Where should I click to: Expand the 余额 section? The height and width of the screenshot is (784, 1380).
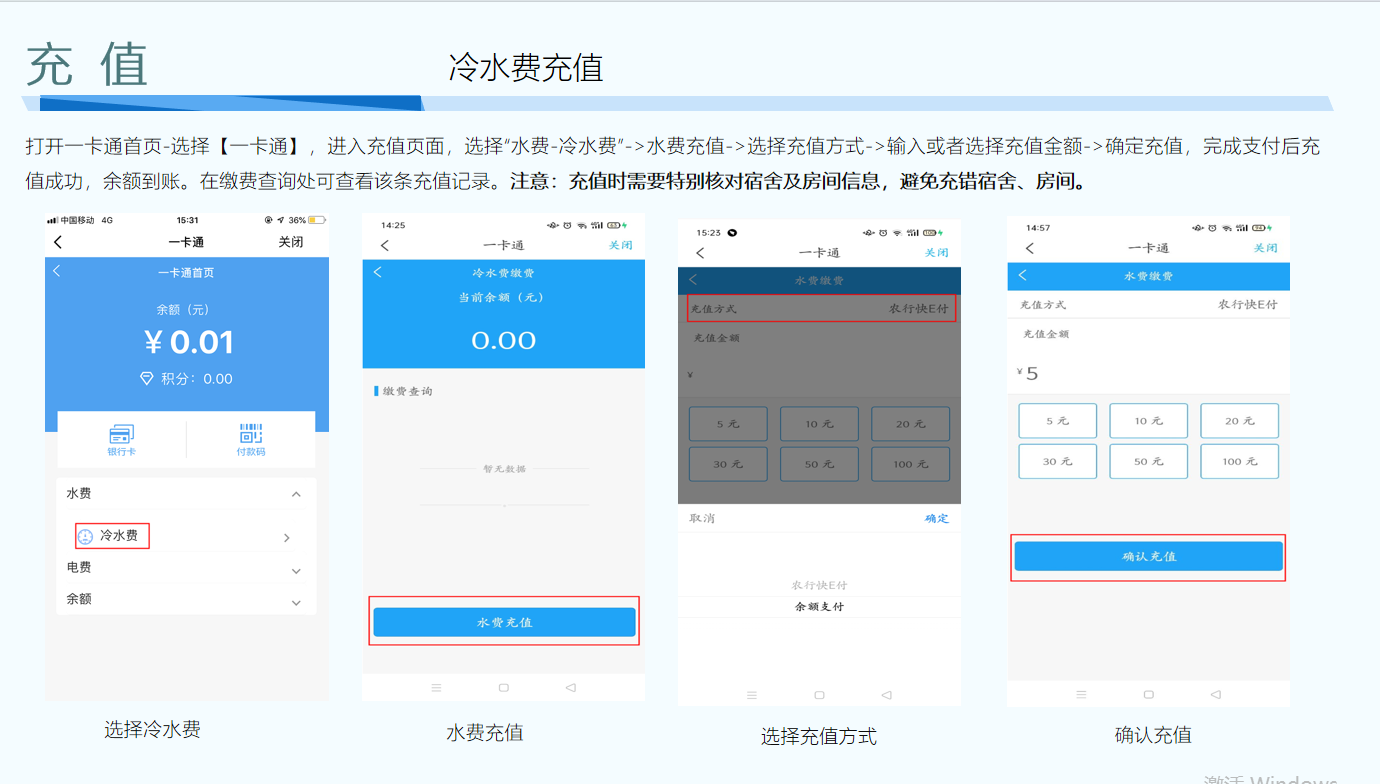pos(296,602)
